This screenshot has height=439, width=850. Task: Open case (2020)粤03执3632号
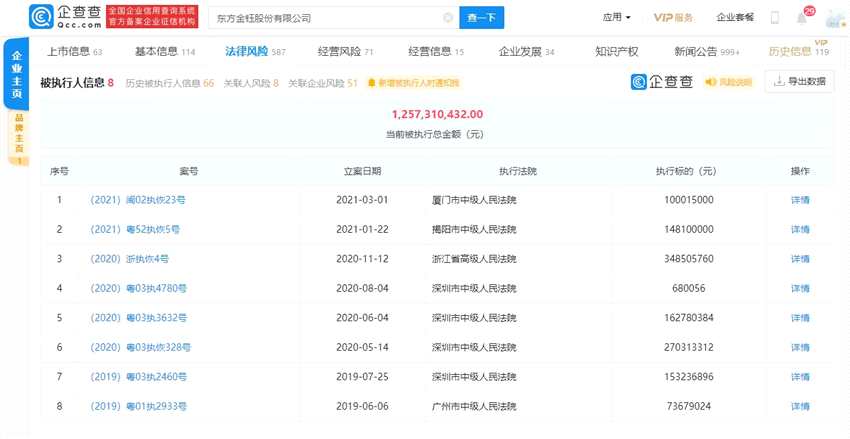click(x=138, y=318)
